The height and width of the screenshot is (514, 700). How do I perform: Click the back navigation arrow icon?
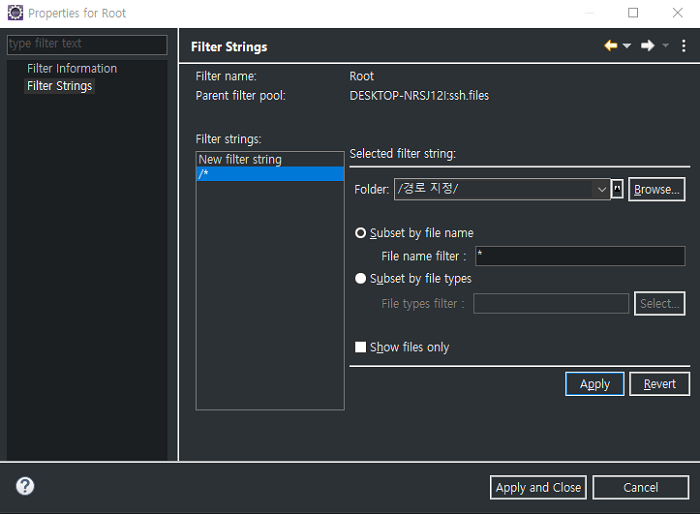pos(610,46)
